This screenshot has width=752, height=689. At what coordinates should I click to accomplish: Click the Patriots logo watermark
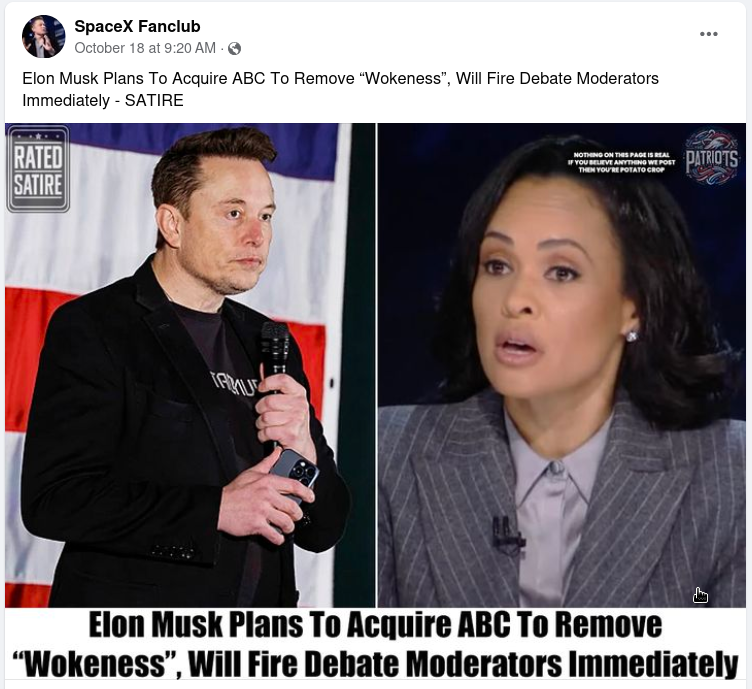click(711, 157)
